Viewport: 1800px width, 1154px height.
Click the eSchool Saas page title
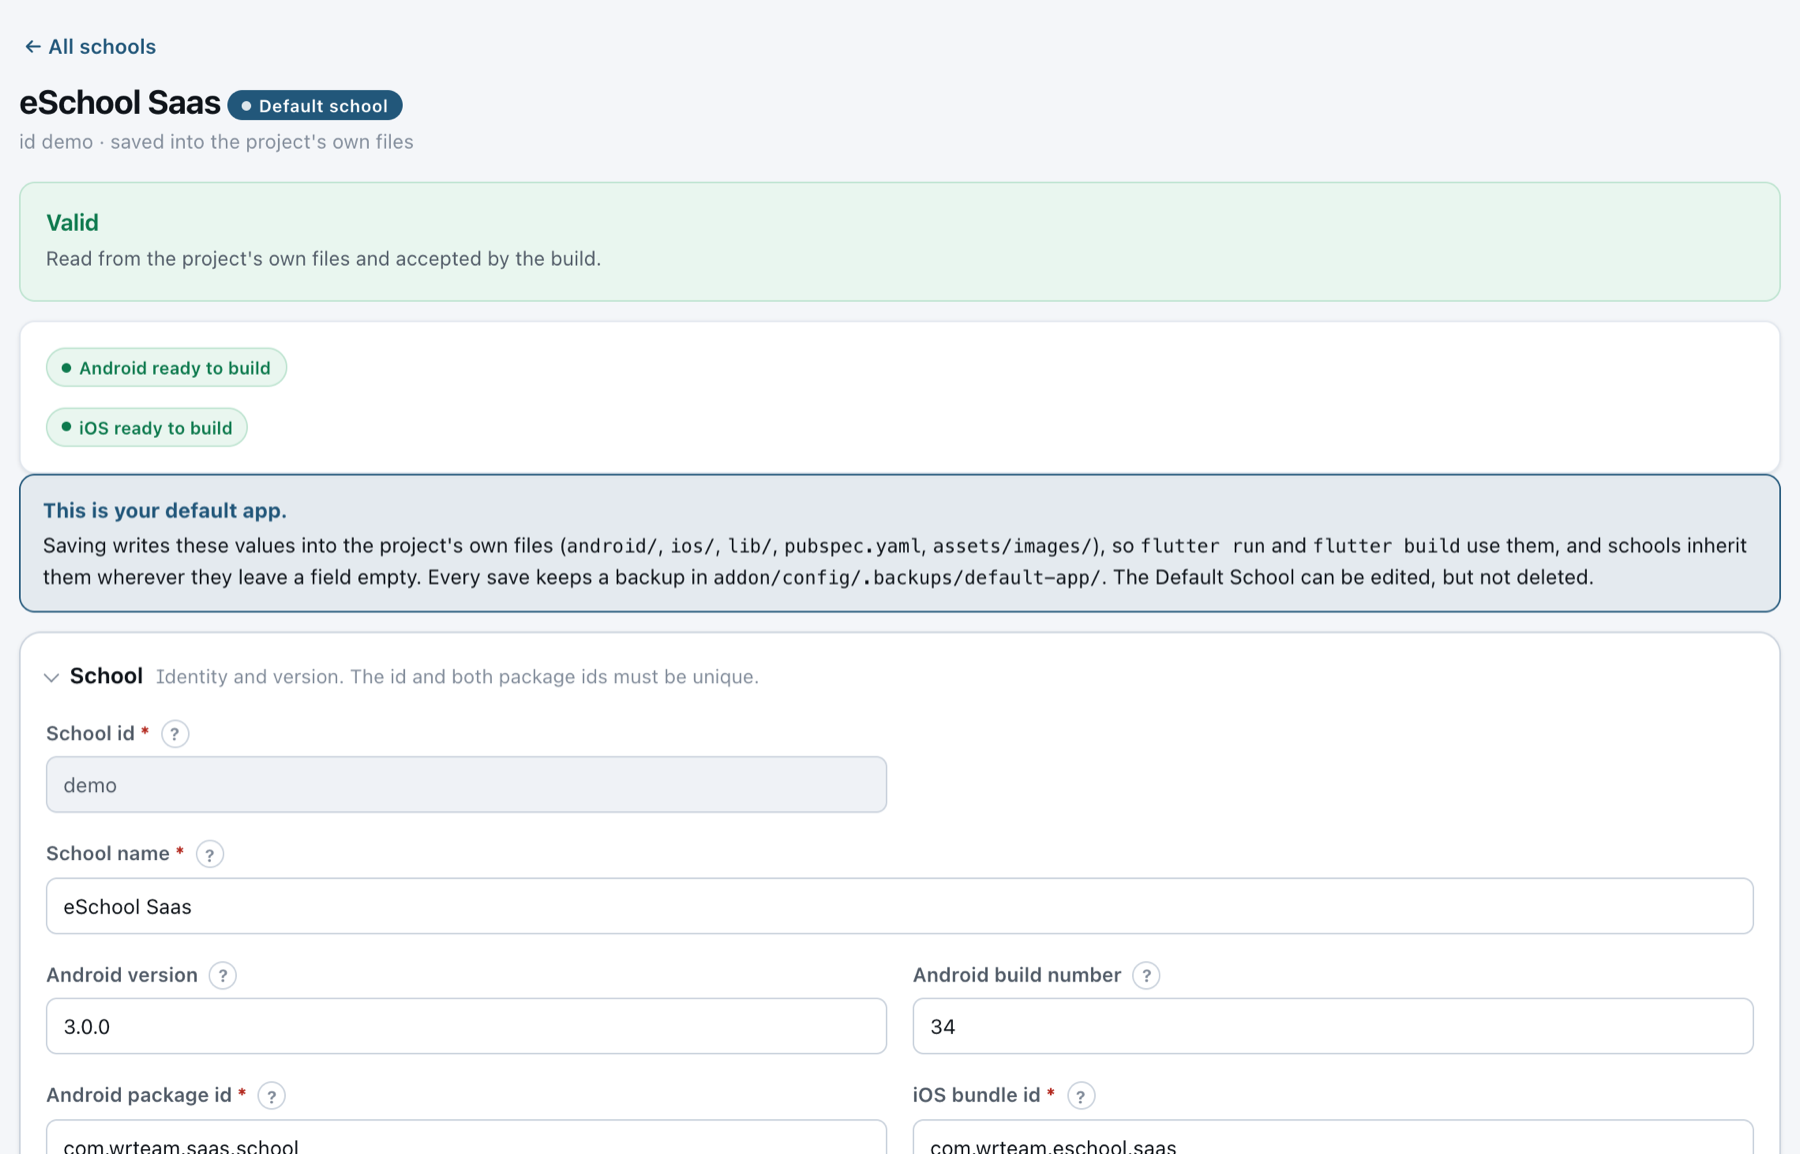coord(120,102)
